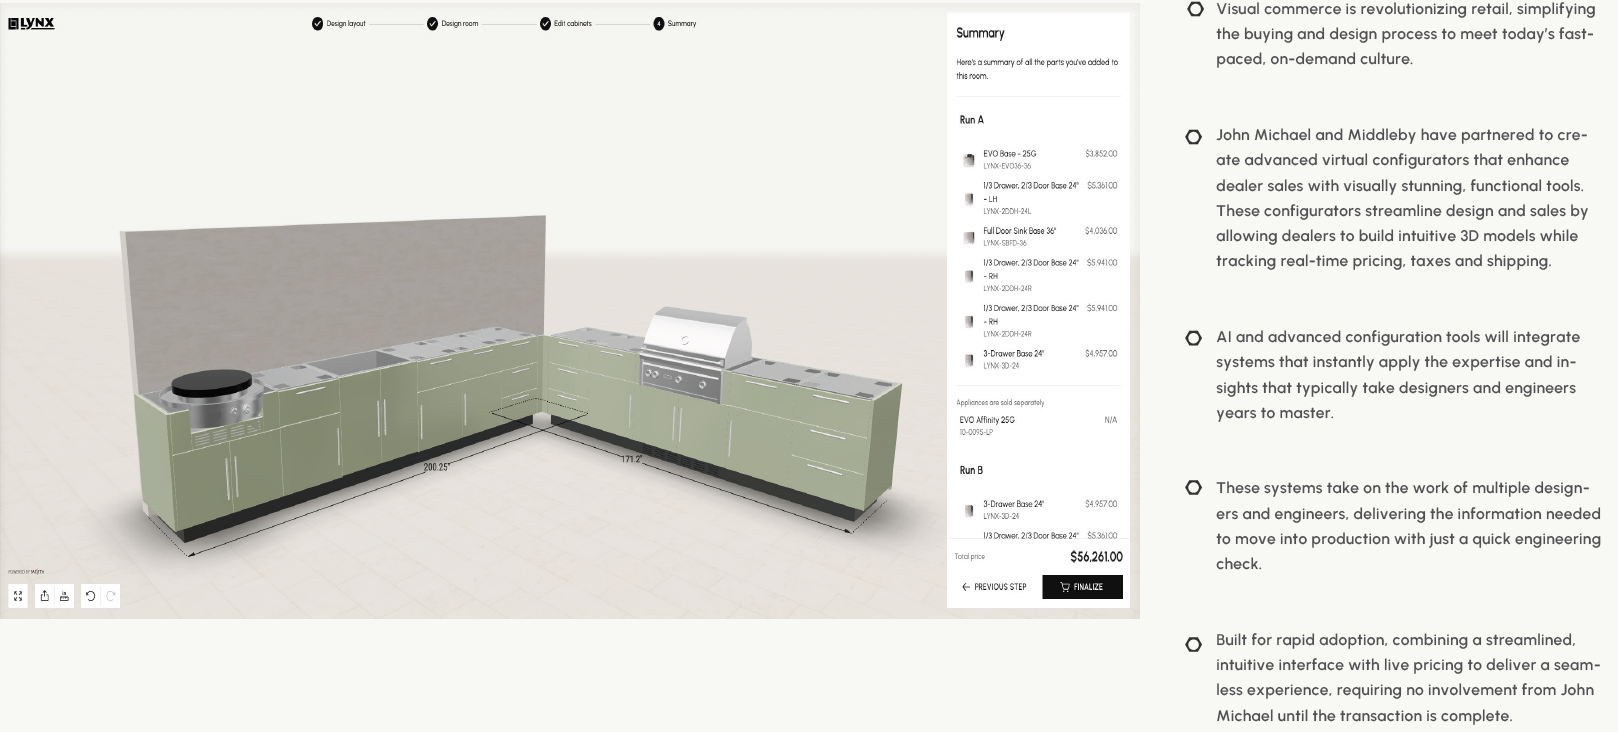The height and width of the screenshot is (732, 1618).
Task: Toggle fullscreen view of the 3D scene
Action: coord(18,596)
